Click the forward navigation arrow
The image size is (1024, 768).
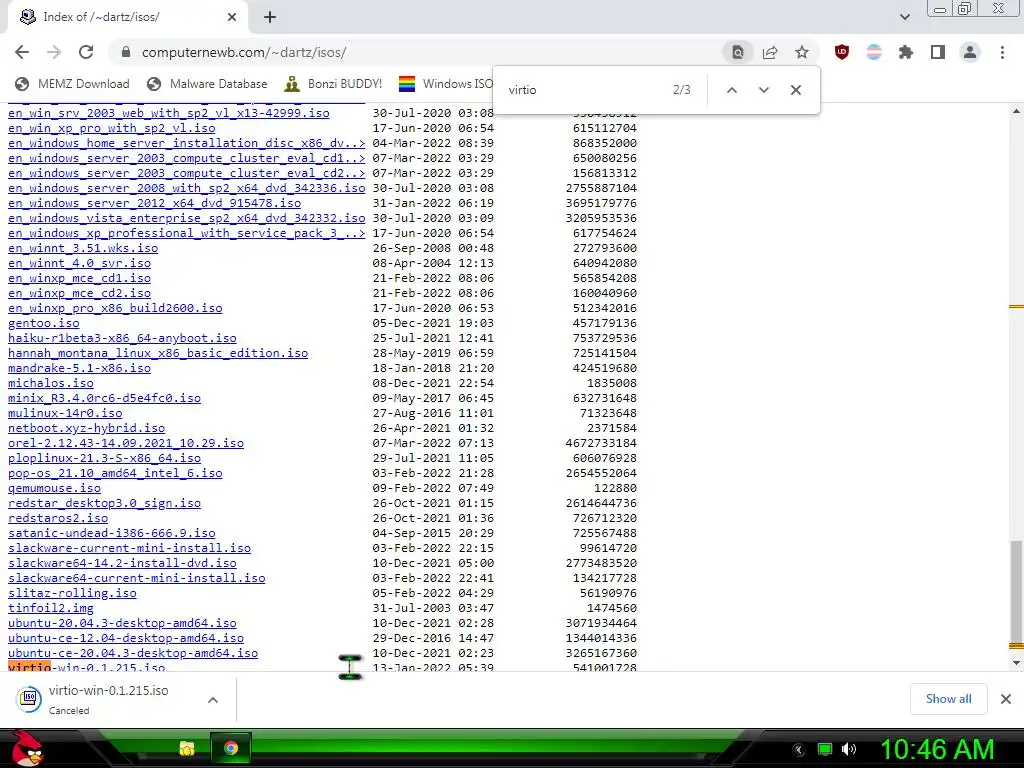[x=54, y=52]
